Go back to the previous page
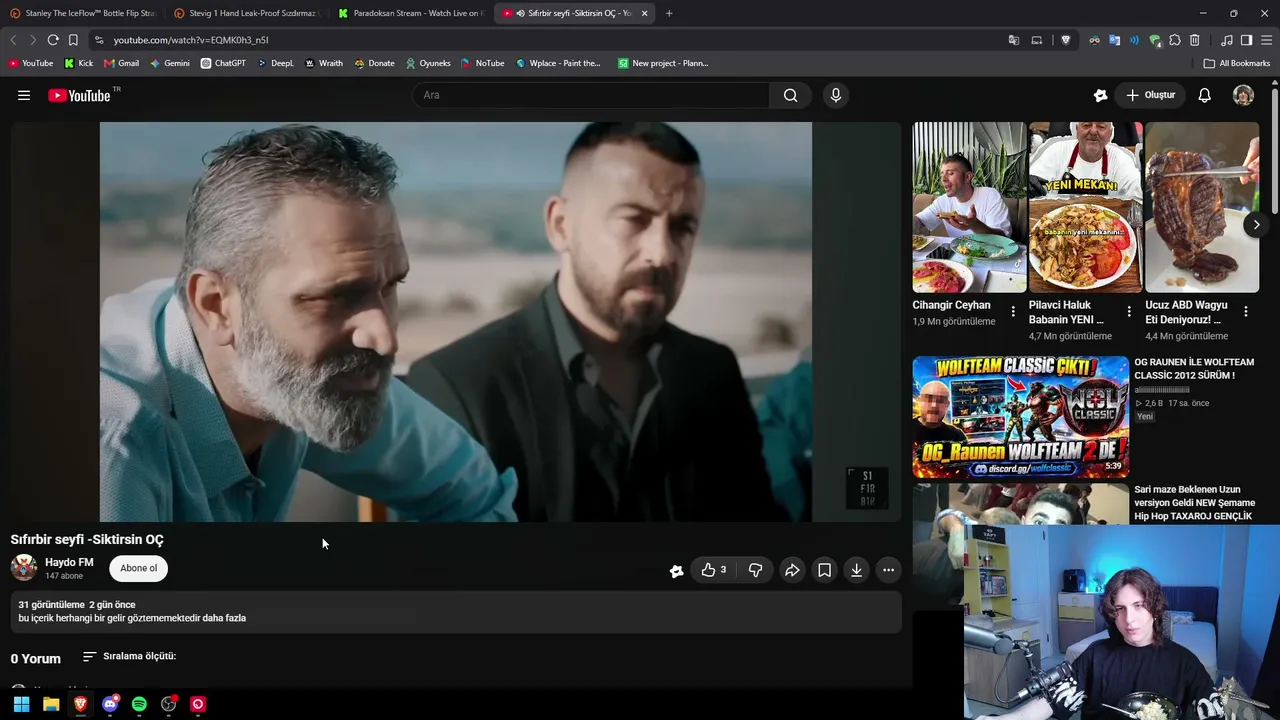 [x=13, y=40]
